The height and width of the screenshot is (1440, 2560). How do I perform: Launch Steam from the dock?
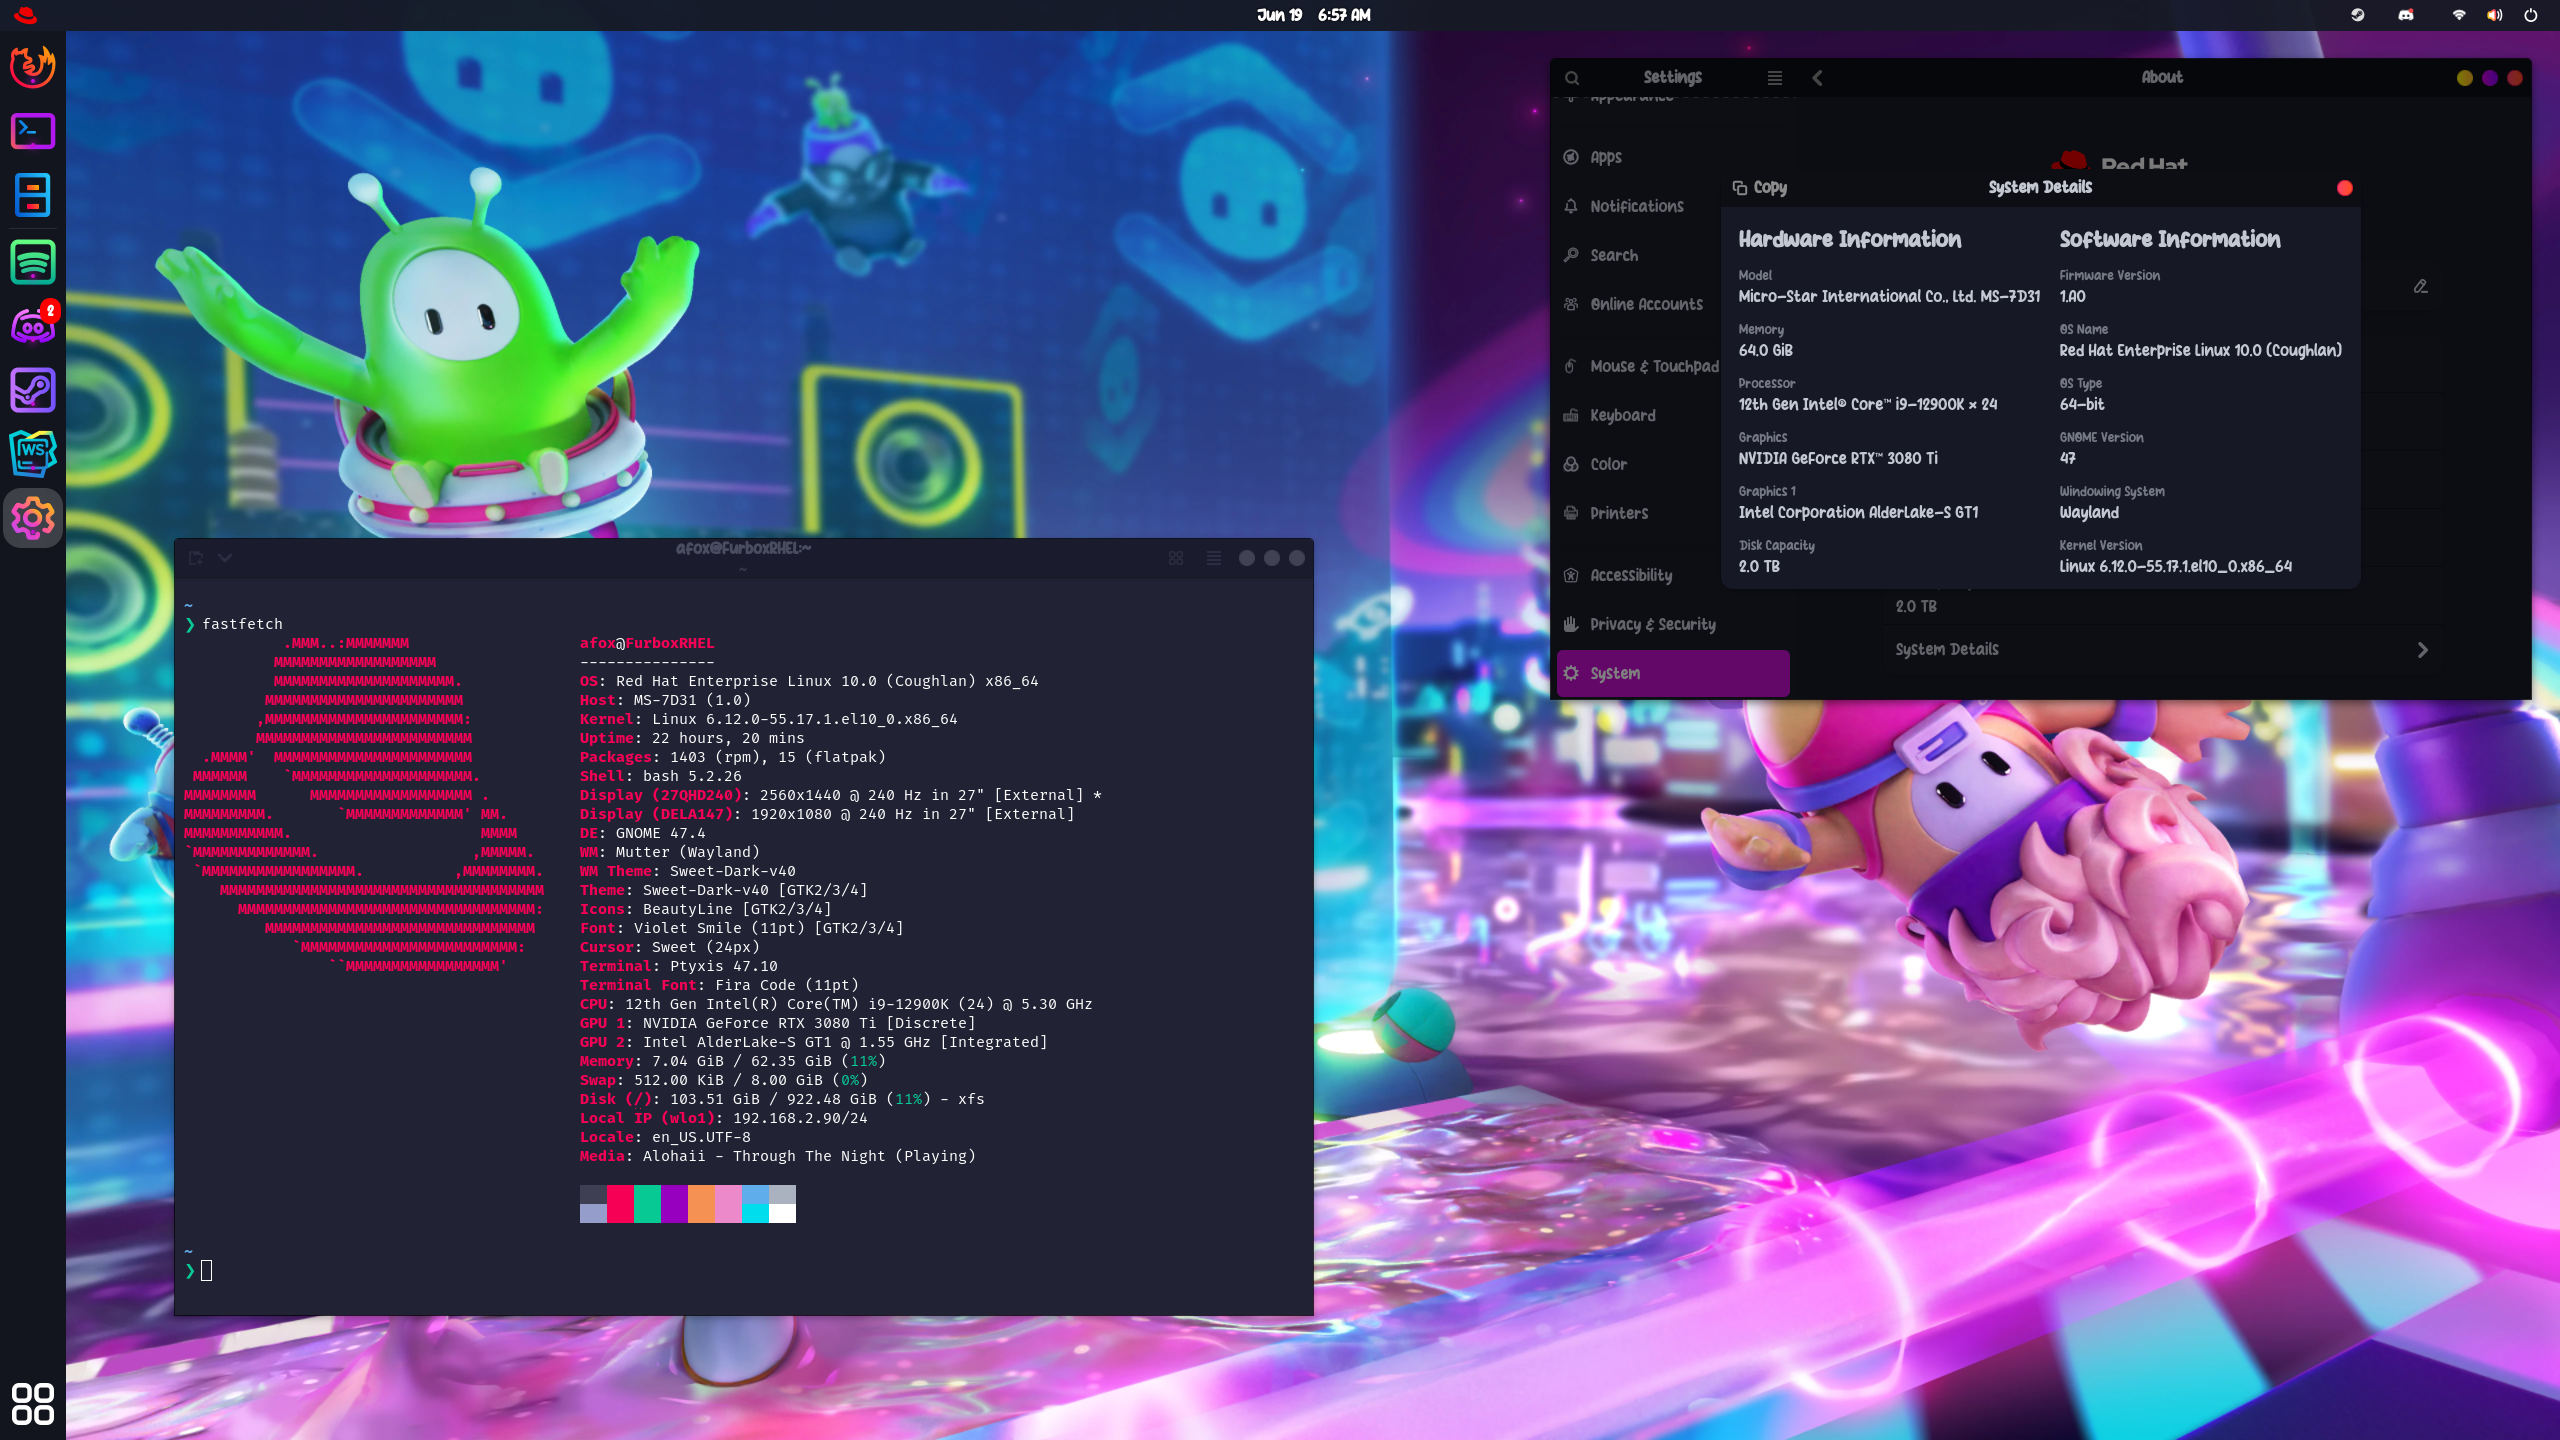(33, 390)
